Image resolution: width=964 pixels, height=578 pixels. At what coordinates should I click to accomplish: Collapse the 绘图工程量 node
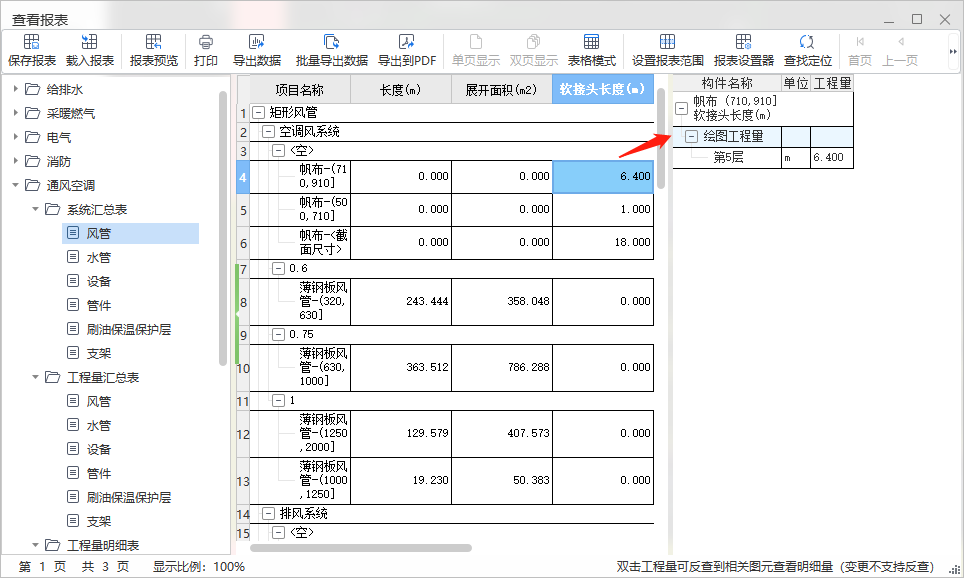pyautogui.click(x=691, y=137)
